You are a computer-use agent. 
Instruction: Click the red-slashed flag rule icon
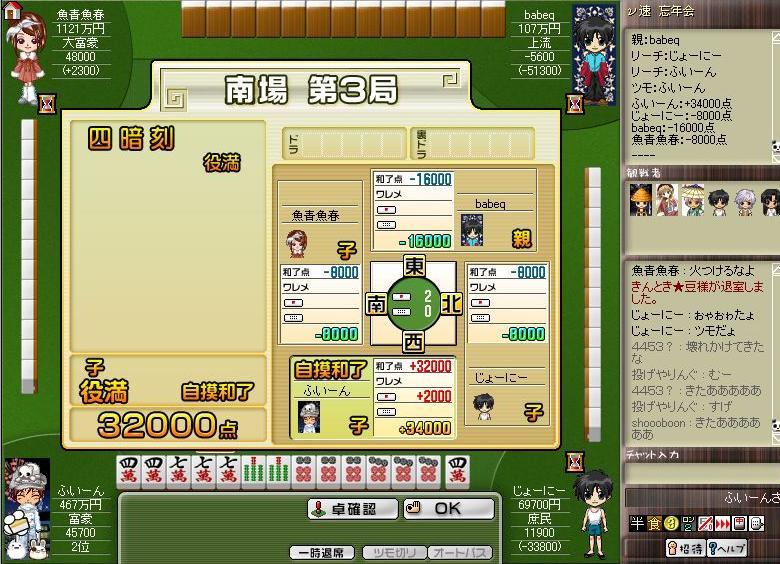[x=705, y=523]
